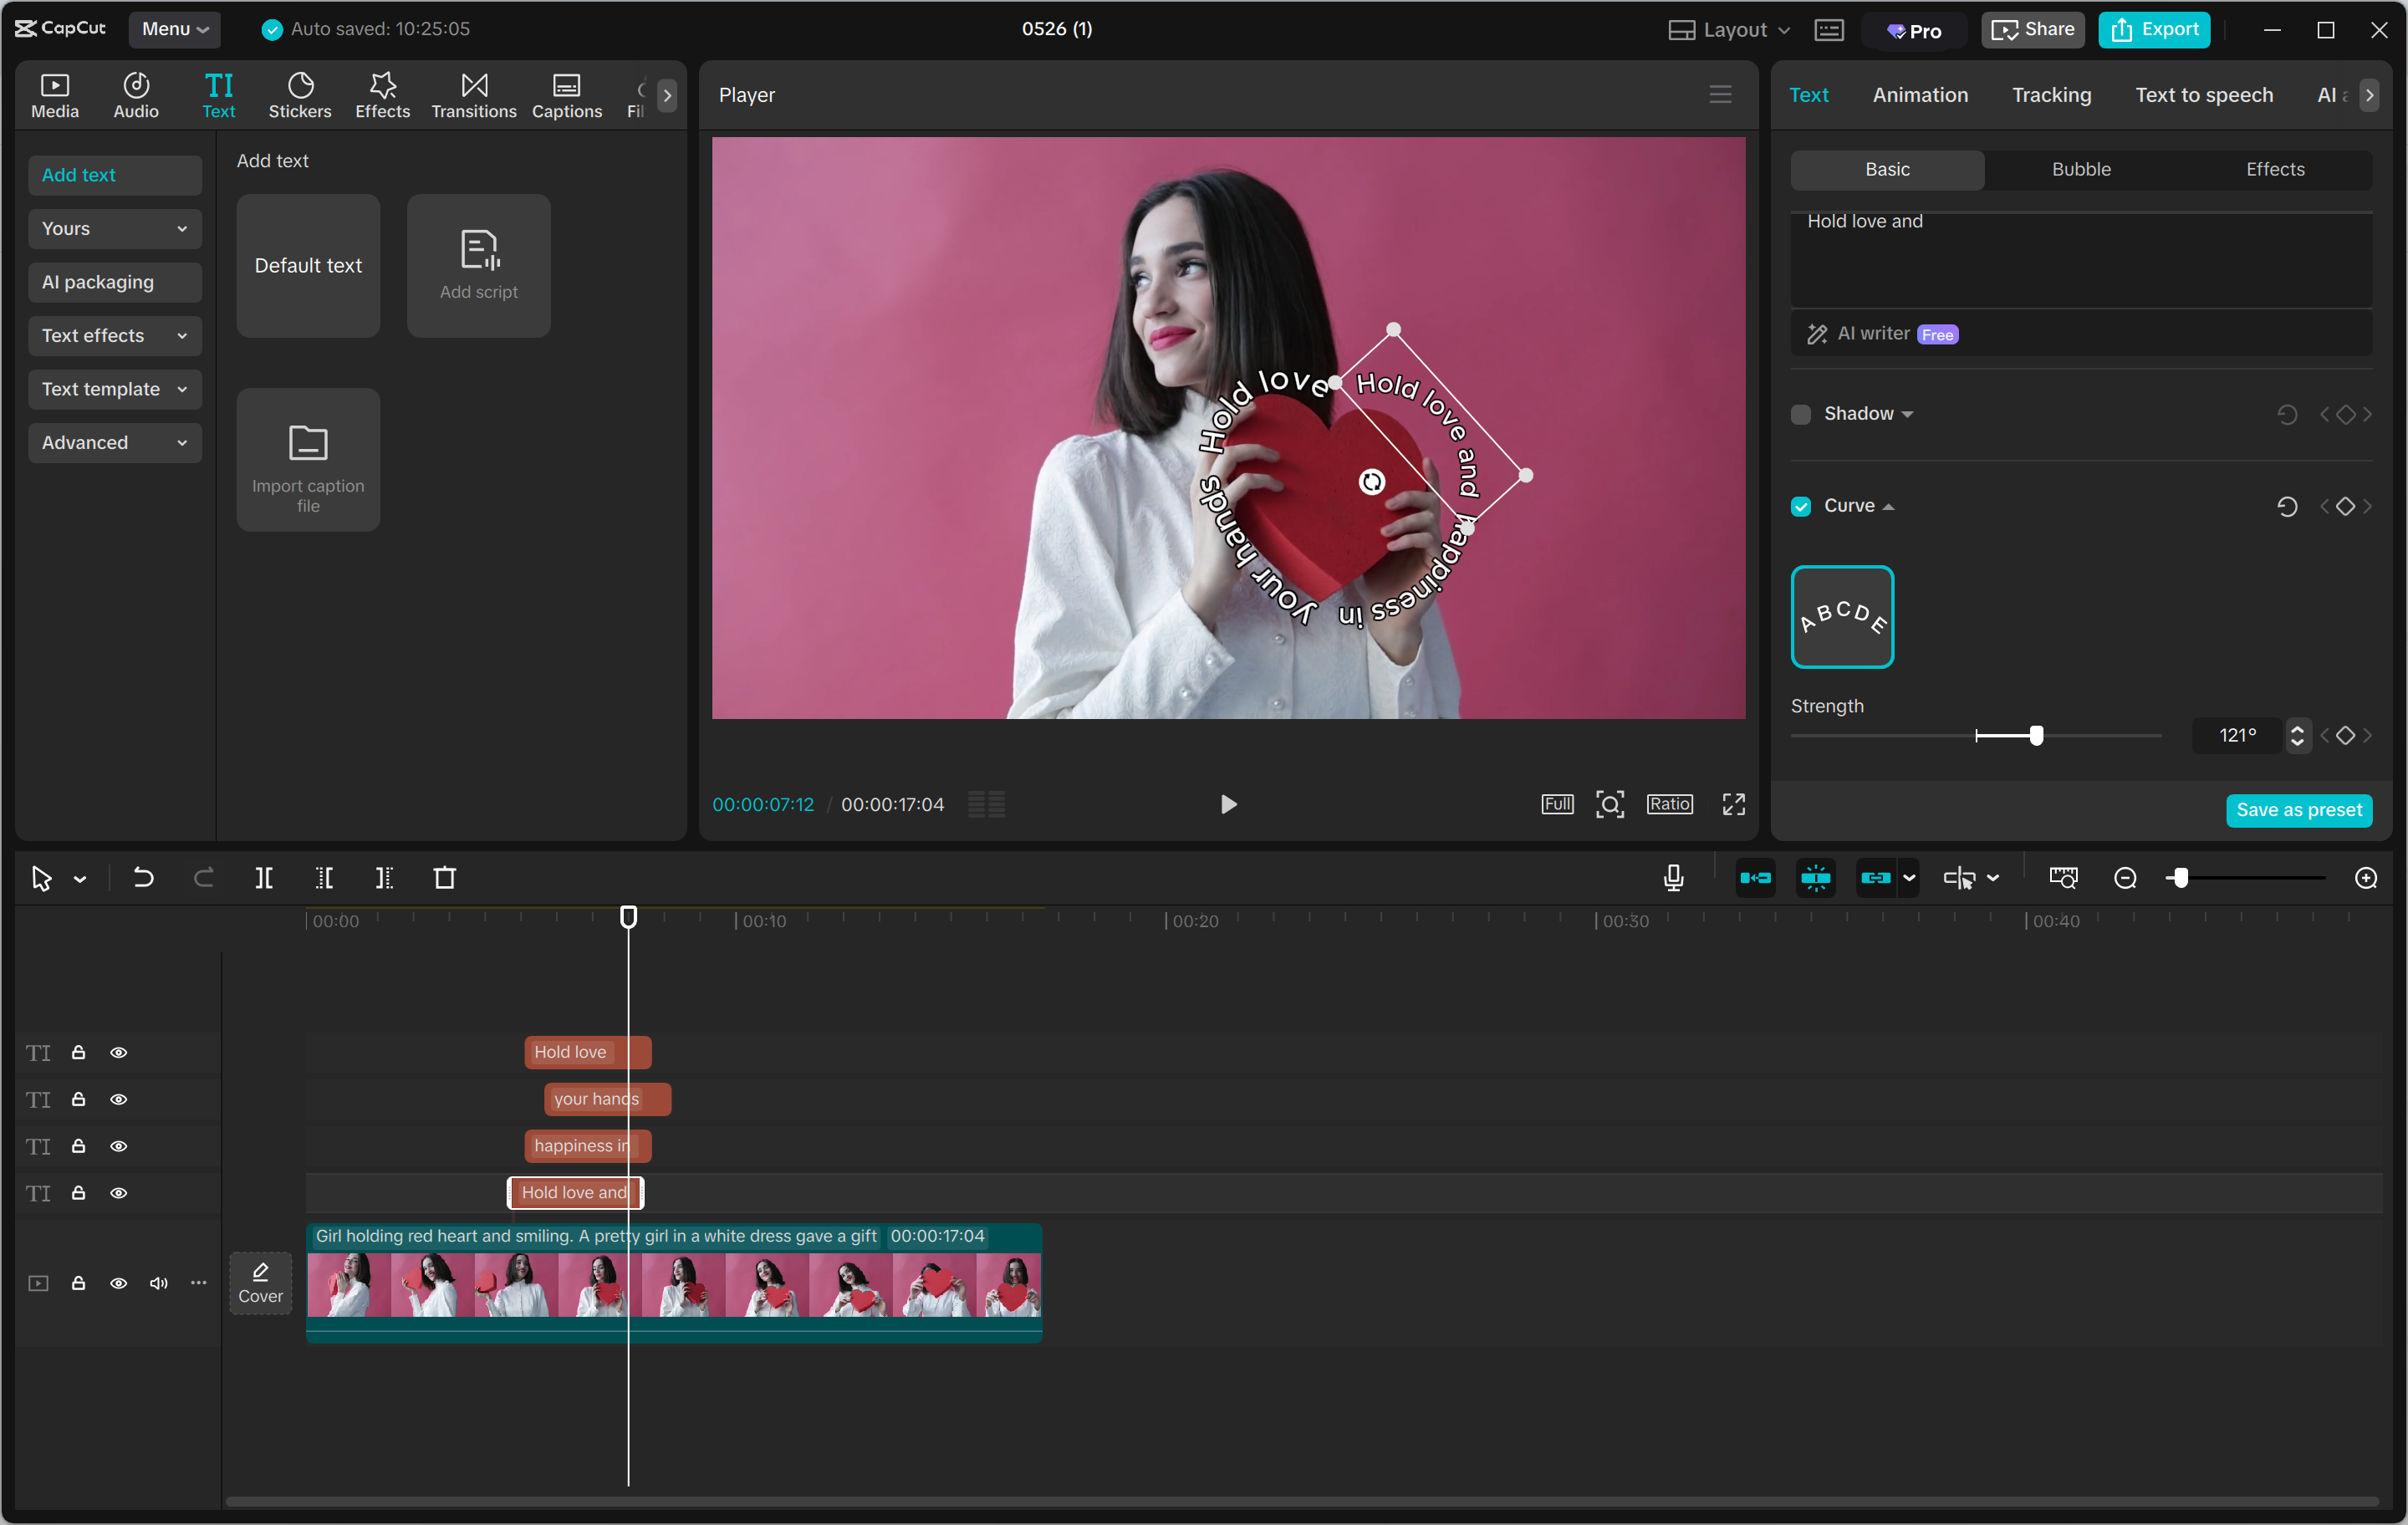The height and width of the screenshot is (1525, 2408).
Task: Disable the Curve effect checkbox
Action: [1801, 506]
